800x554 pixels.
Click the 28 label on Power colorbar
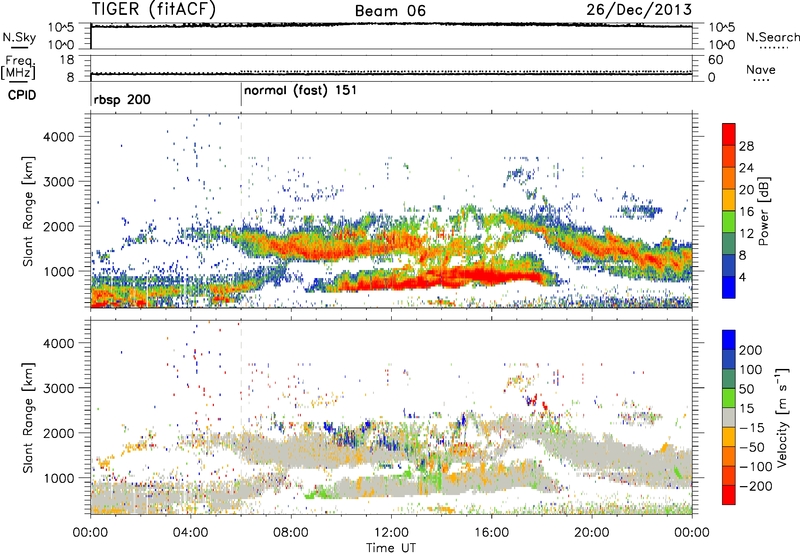coord(746,146)
